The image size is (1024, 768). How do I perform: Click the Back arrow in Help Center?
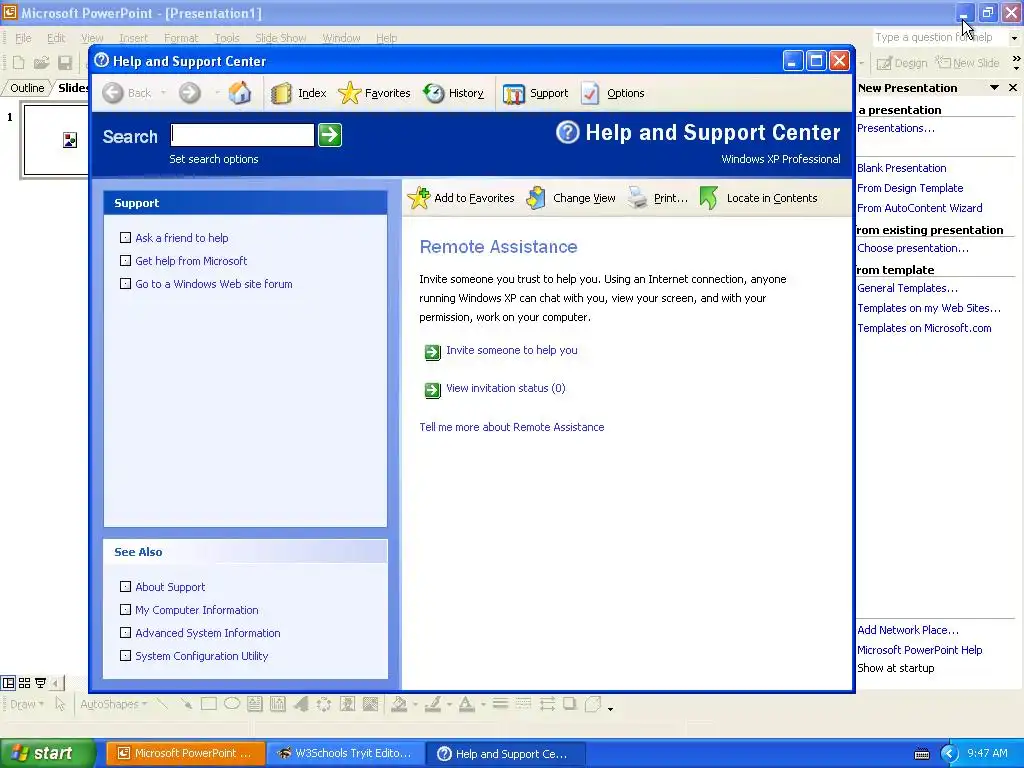(x=113, y=93)
